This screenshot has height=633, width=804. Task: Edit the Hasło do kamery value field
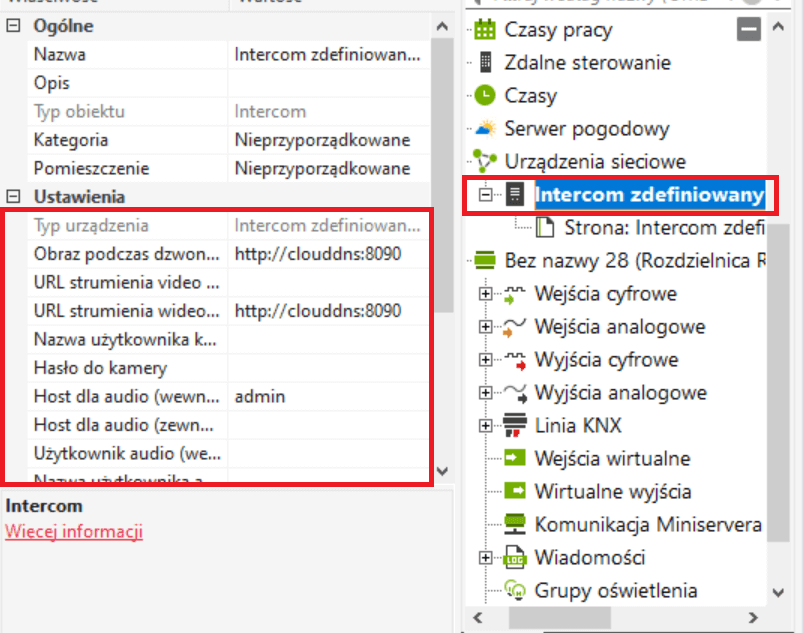[330, 368]
